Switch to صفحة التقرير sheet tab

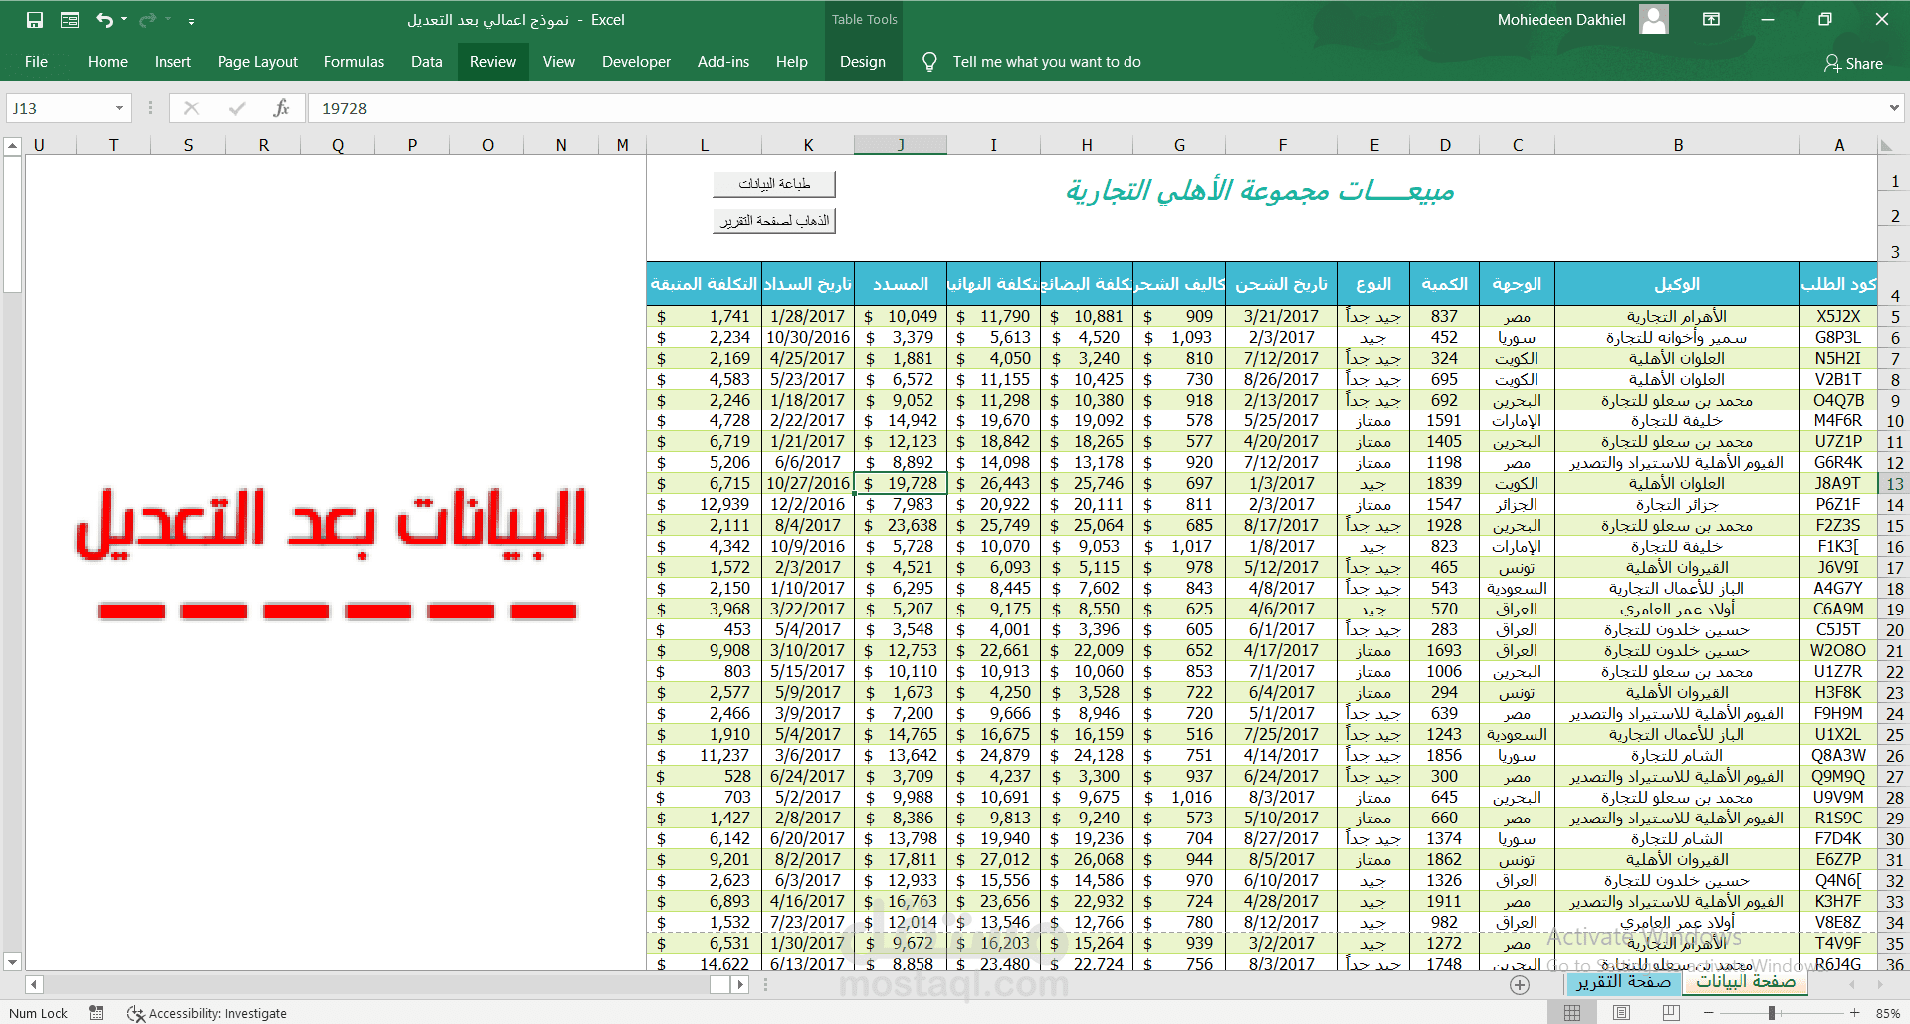pos(1624,982)
